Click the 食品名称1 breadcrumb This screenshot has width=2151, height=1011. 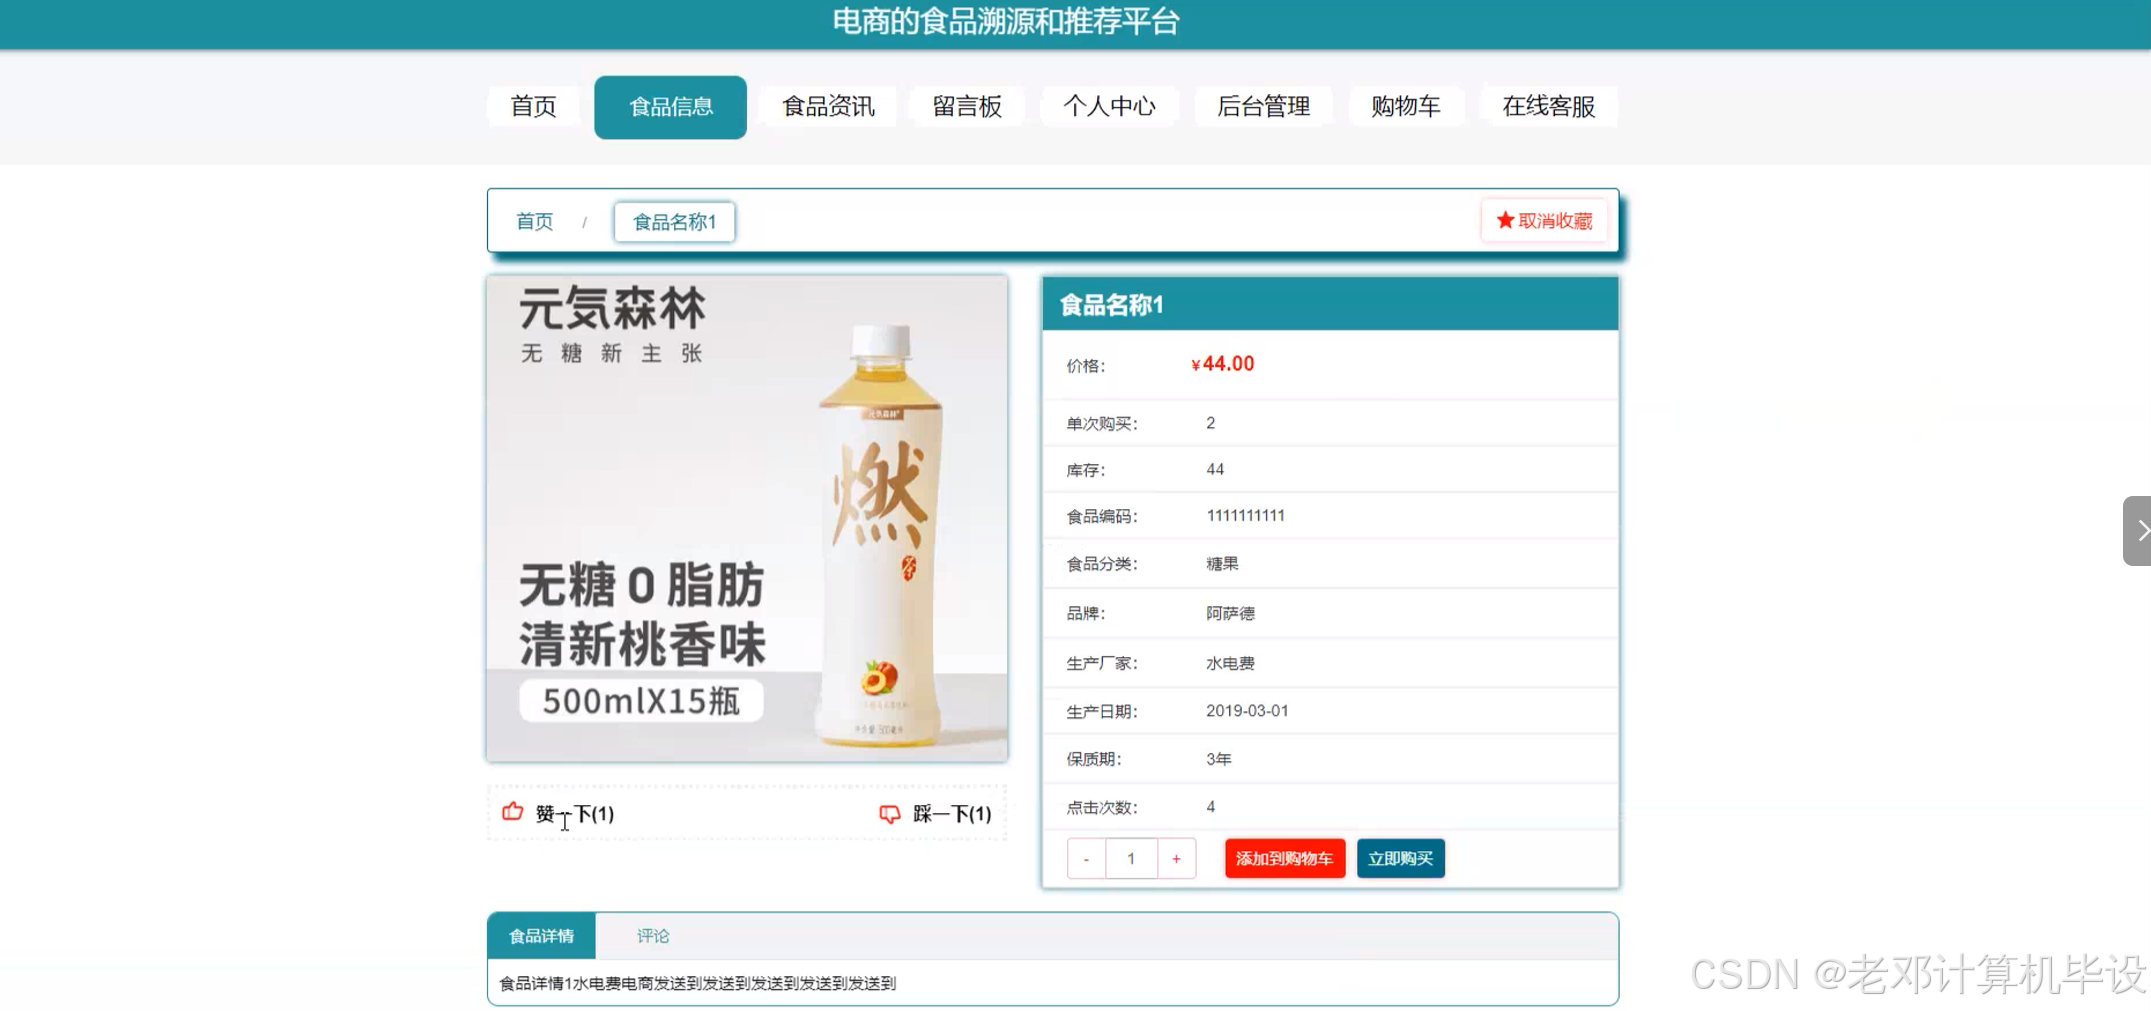tap(675, 222)
